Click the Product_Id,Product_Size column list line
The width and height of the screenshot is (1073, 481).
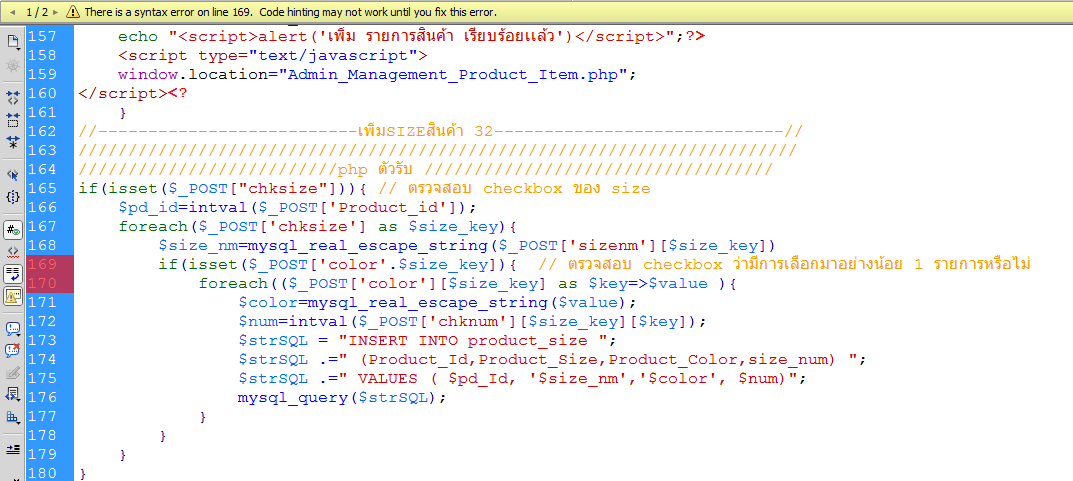[x=553, y=359]
